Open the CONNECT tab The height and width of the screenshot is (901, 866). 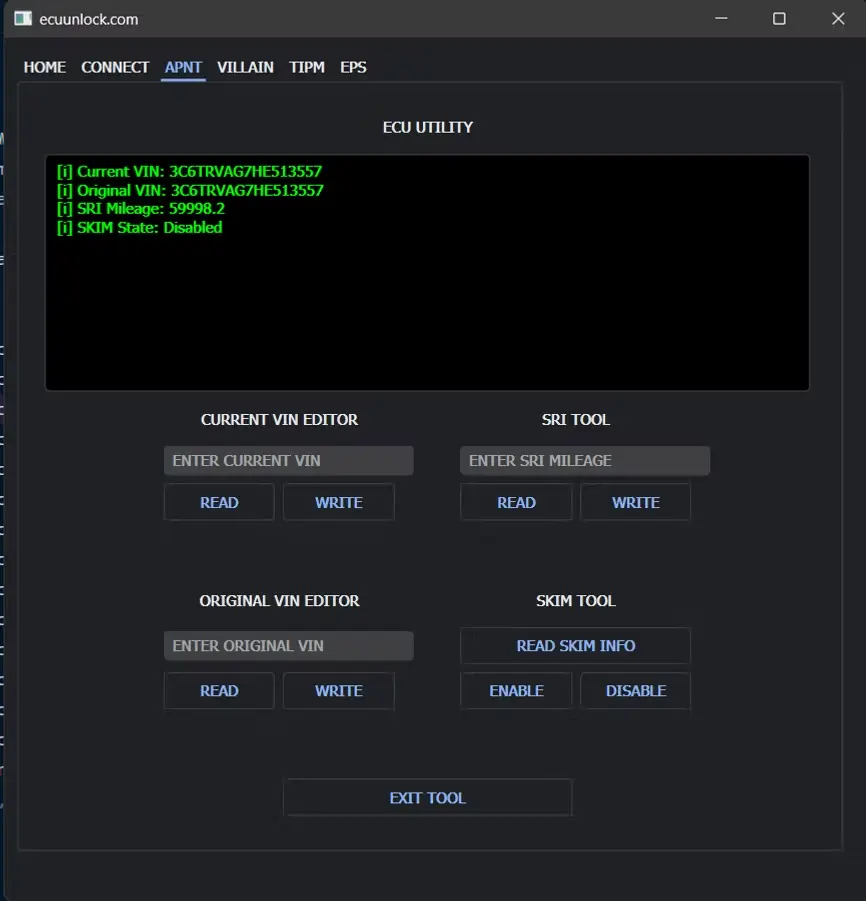(115, 67)
